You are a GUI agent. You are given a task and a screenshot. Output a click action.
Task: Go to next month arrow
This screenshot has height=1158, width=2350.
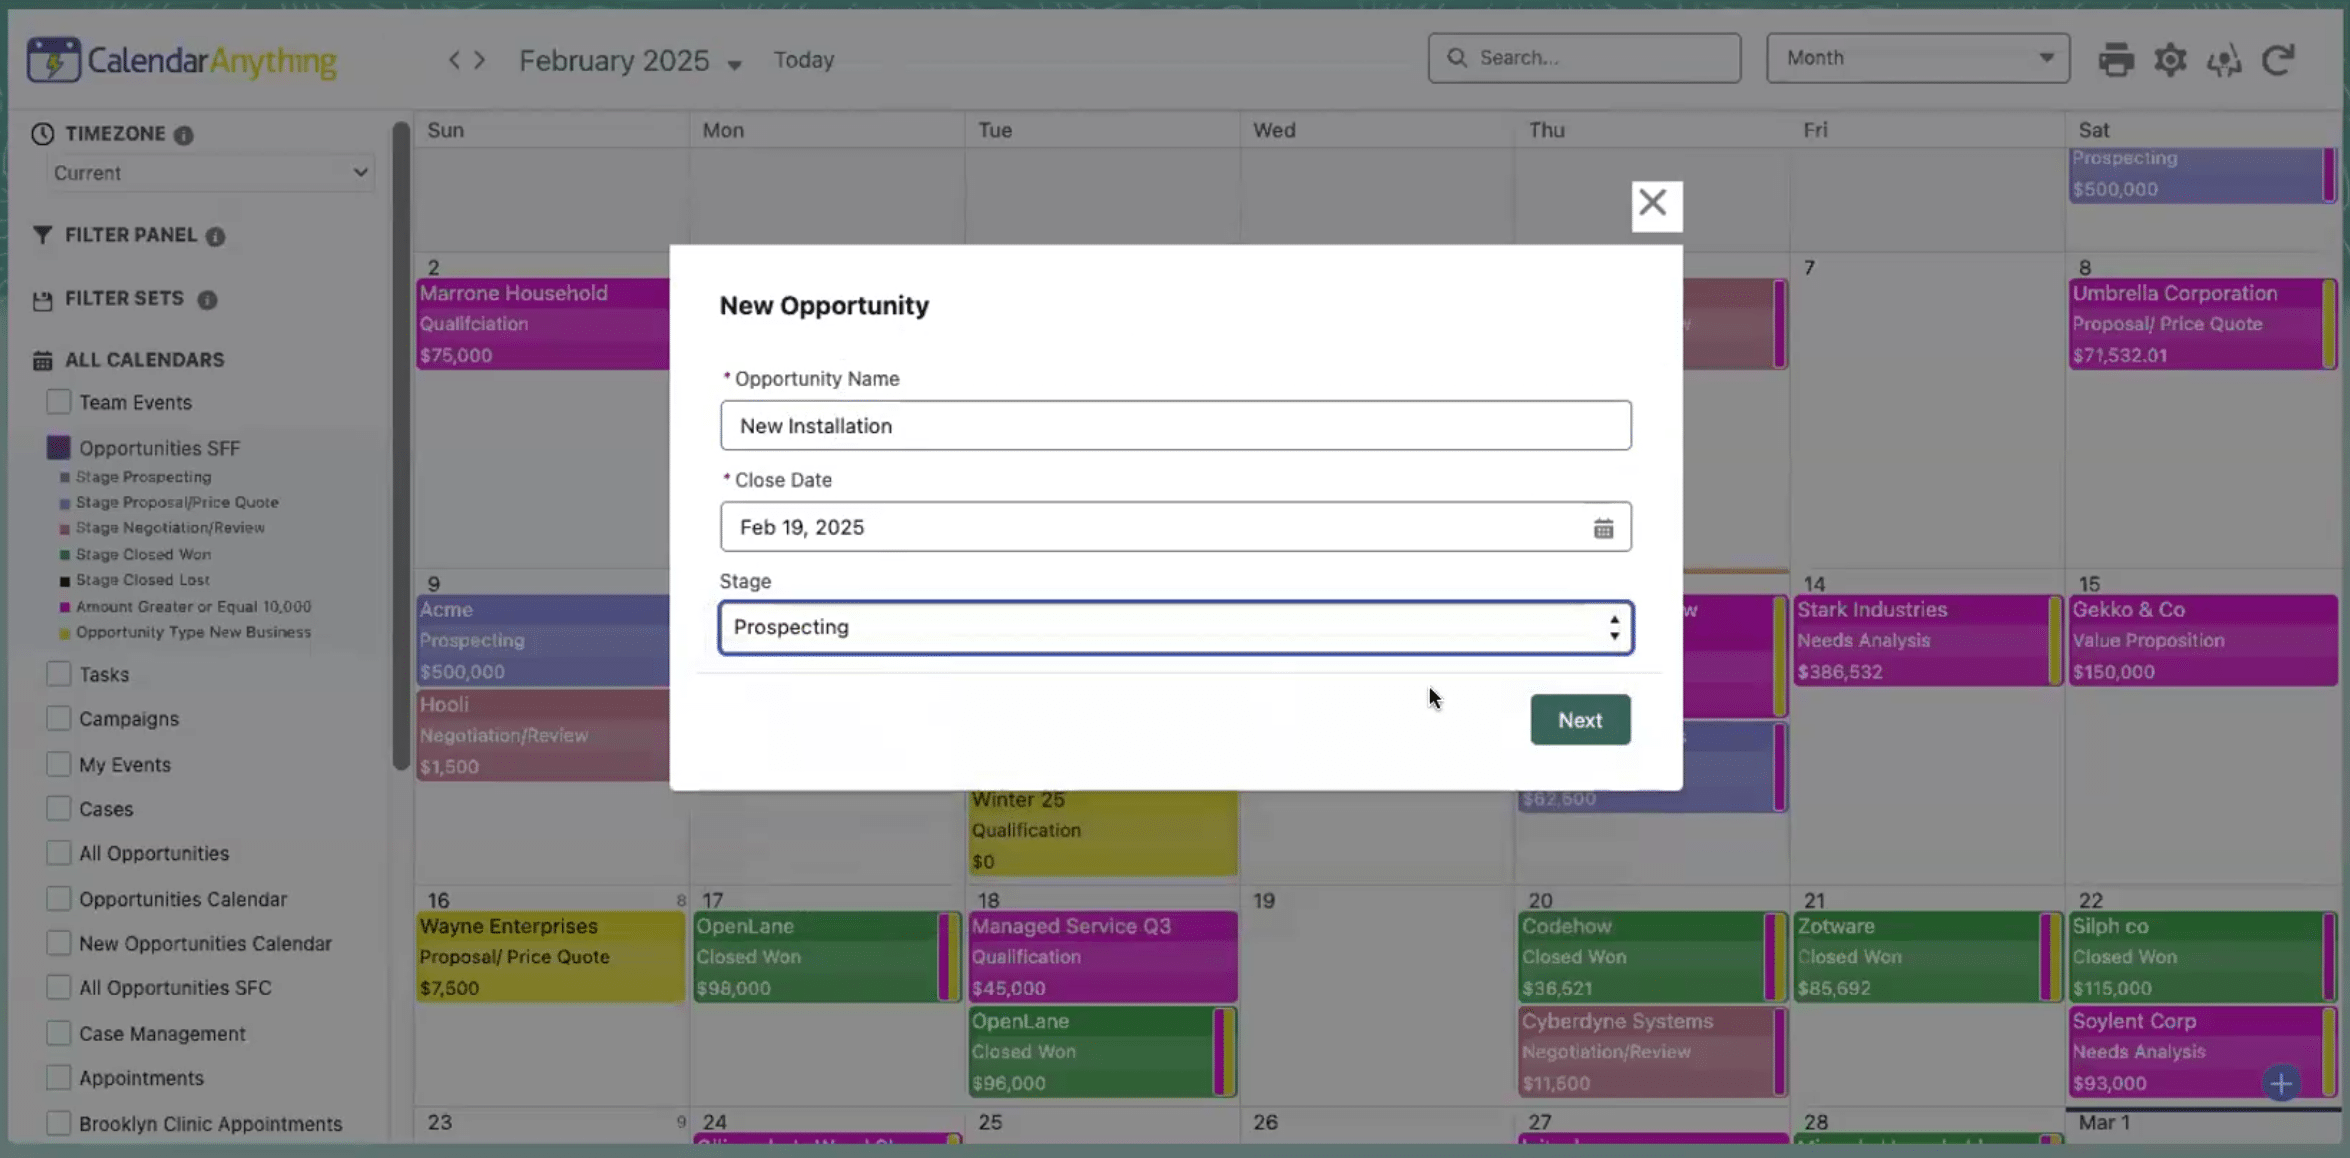[x=480, y=60]
